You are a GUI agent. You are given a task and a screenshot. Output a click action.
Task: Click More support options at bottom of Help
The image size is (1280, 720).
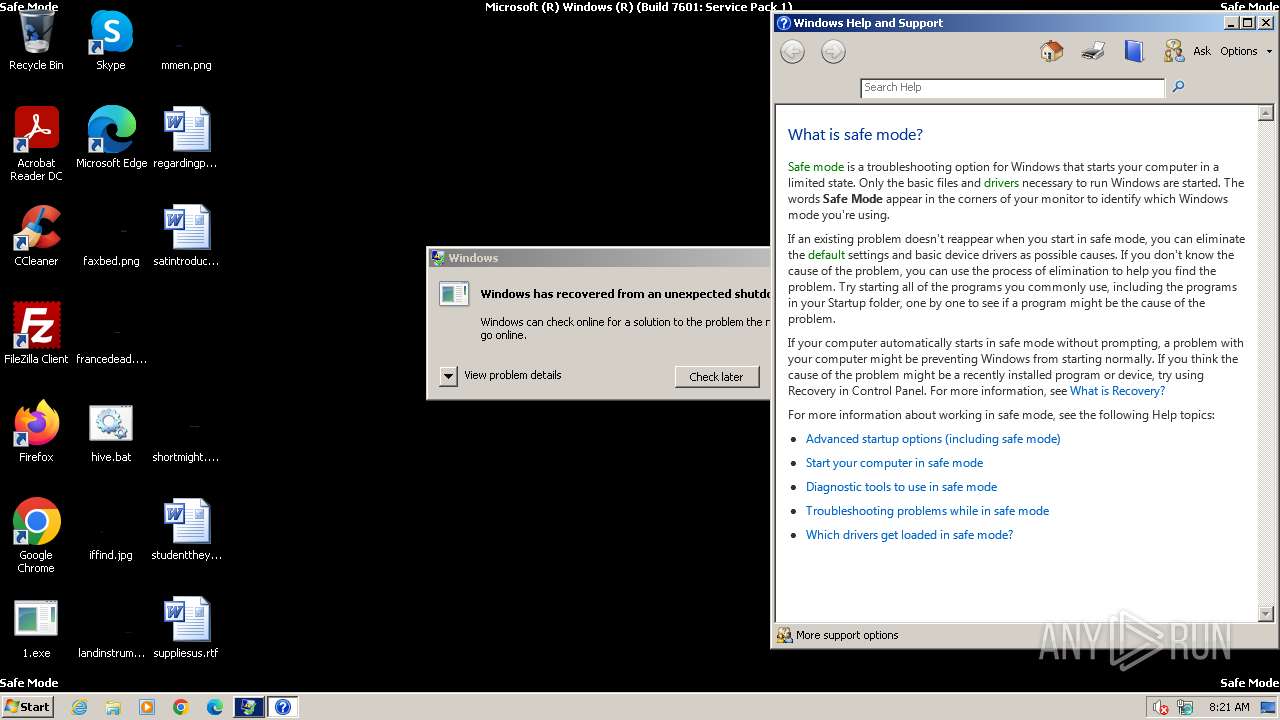pyautogui.click(x=838, y=635)
